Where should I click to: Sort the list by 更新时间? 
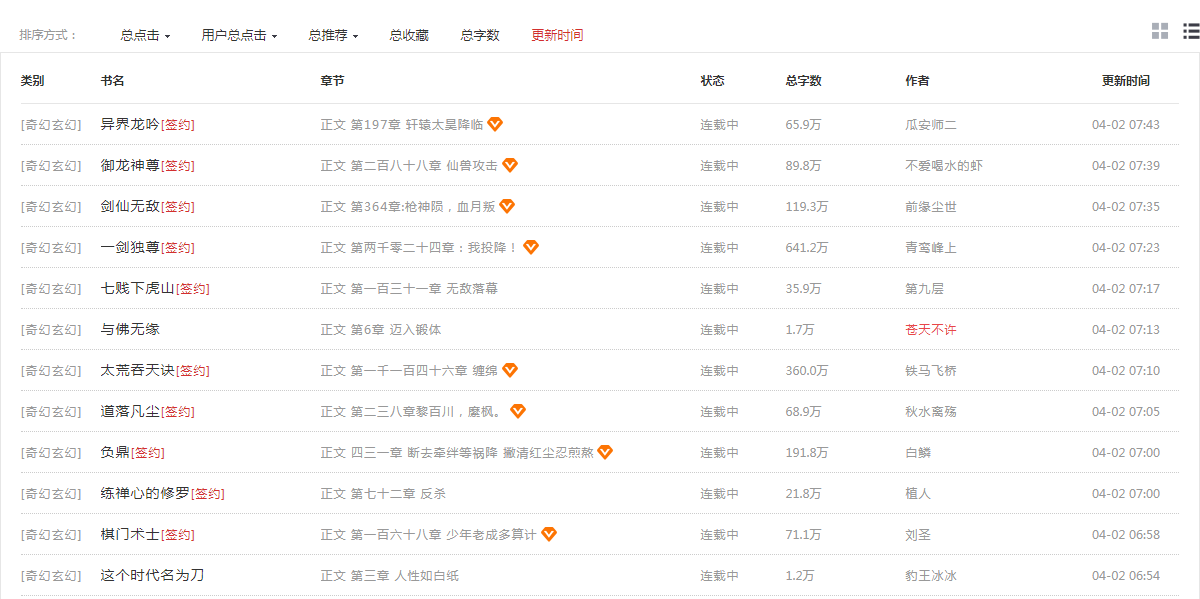557,35
